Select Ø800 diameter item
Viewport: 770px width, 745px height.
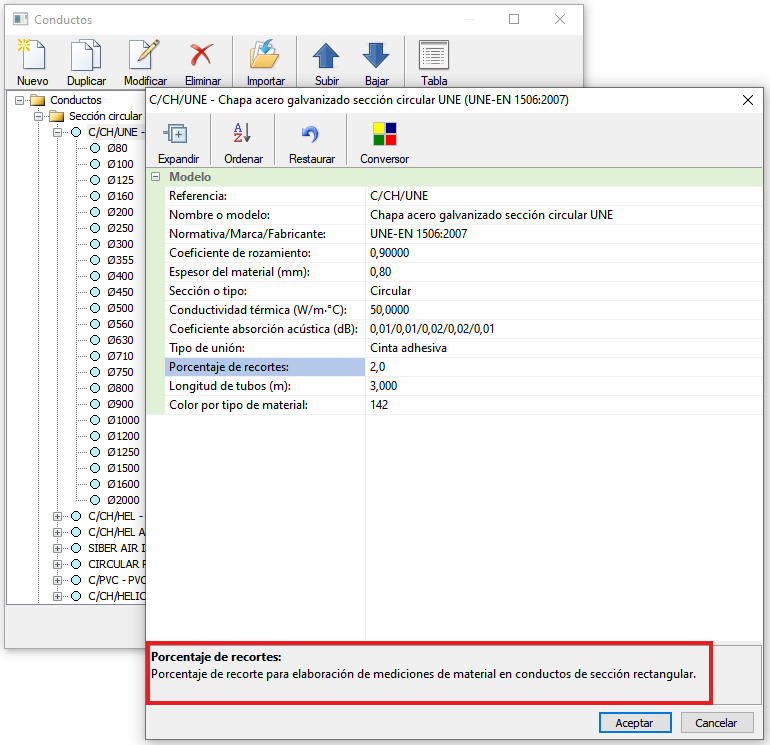pos(120,388)
